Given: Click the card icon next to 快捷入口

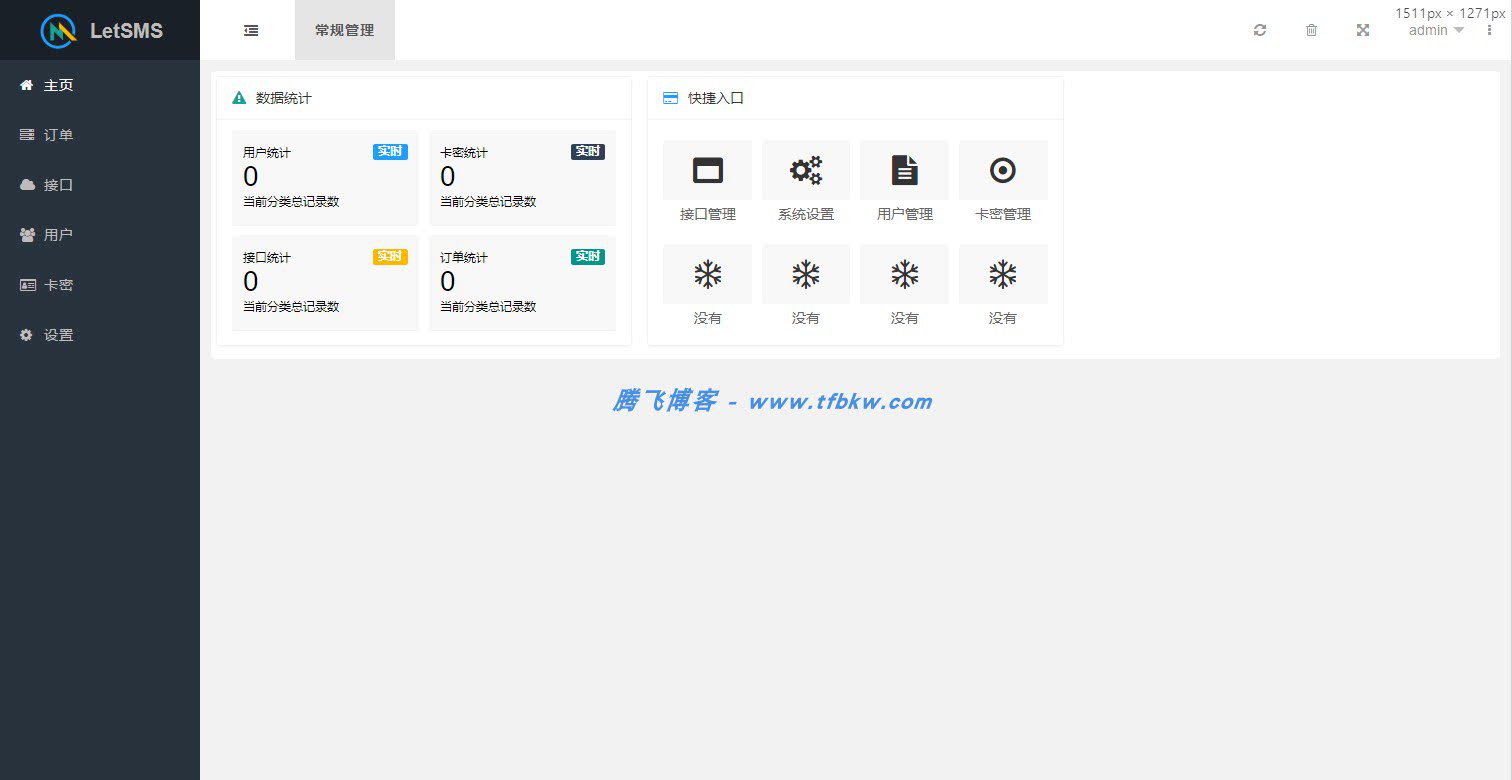Looking at the screenshot, I should pyautogui.click(x=670, y=98).
